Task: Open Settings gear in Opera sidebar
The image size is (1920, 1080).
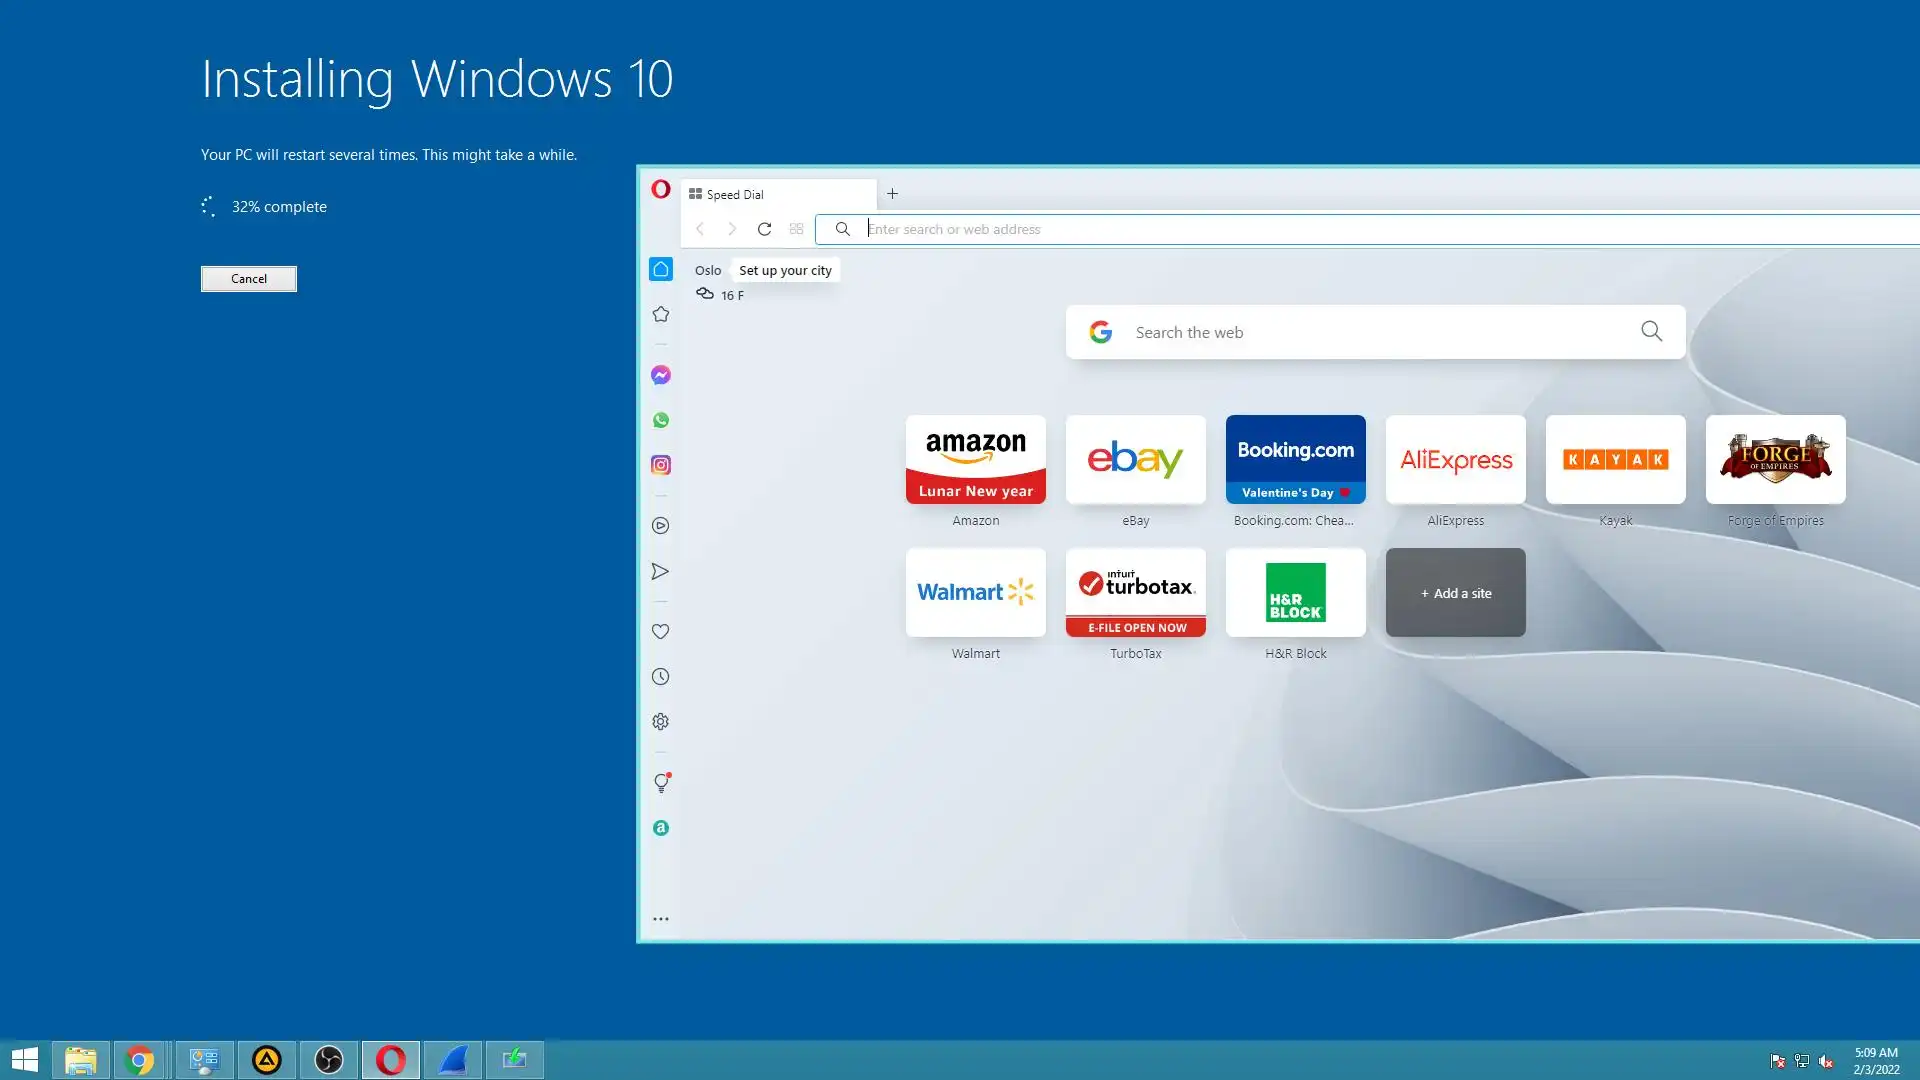Action: click(661, 722)
